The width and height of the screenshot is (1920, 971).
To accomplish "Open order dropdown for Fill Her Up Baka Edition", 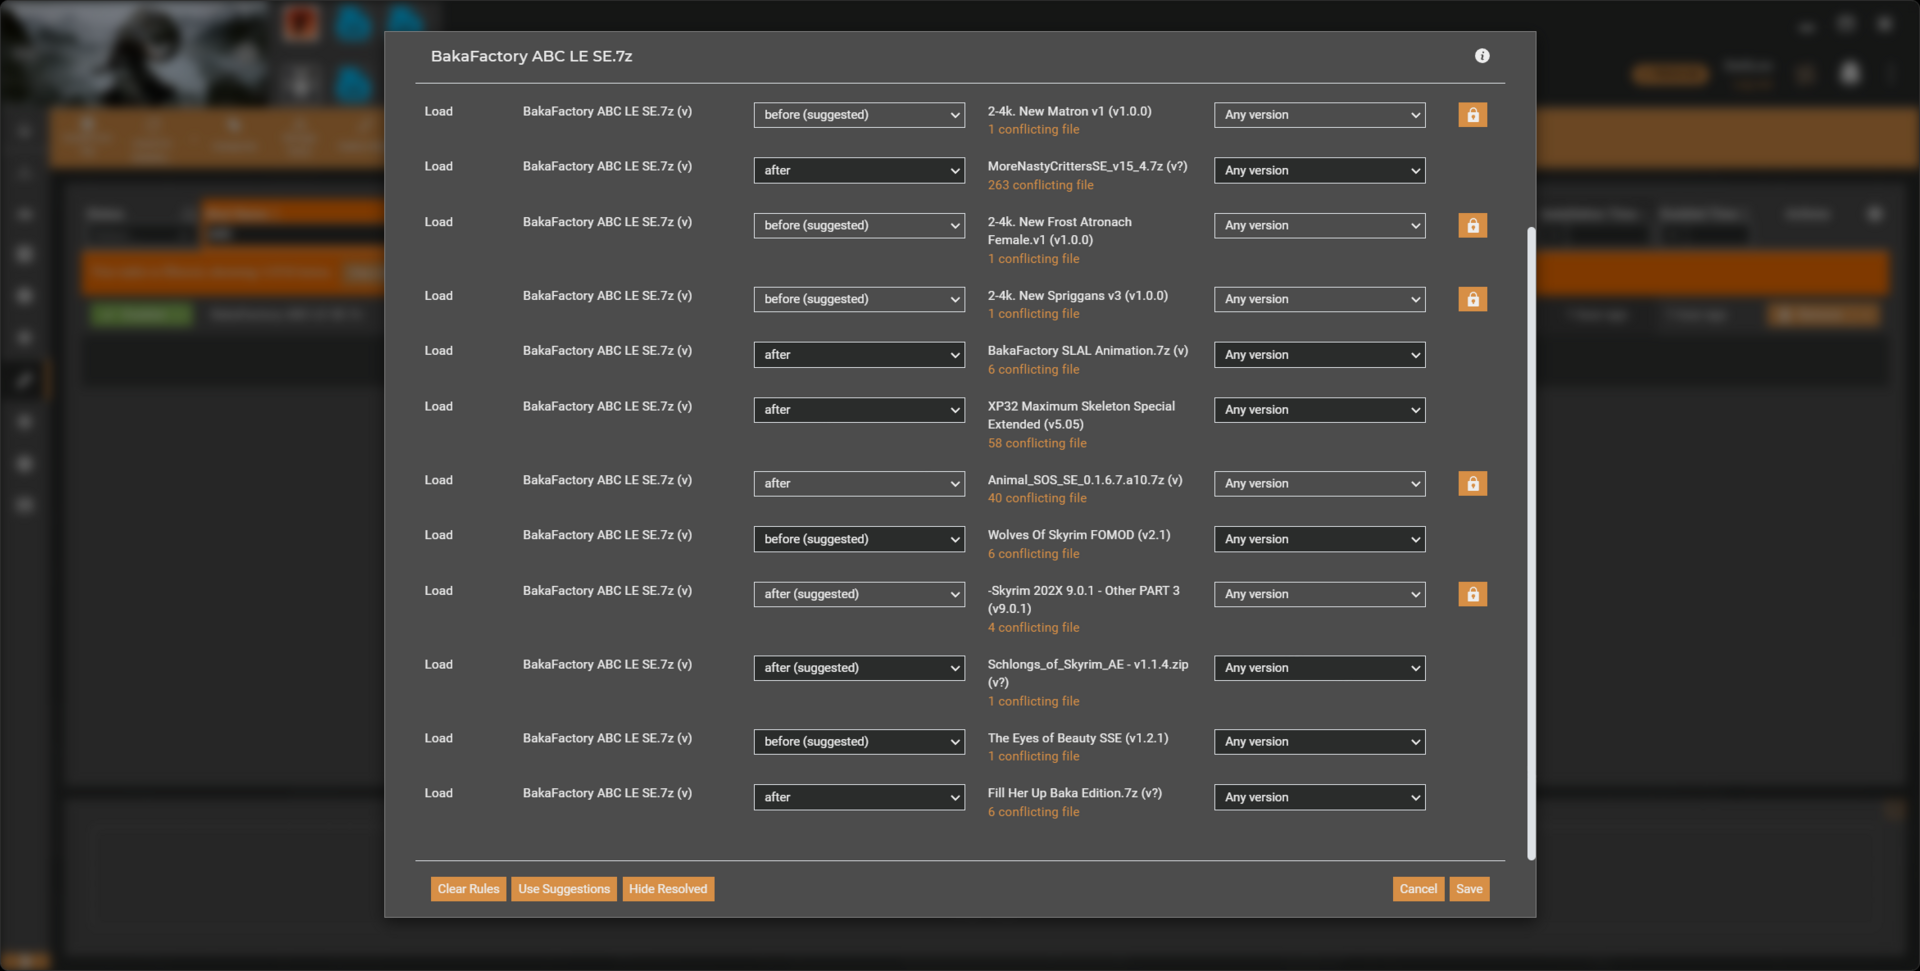I will [859, 797].
